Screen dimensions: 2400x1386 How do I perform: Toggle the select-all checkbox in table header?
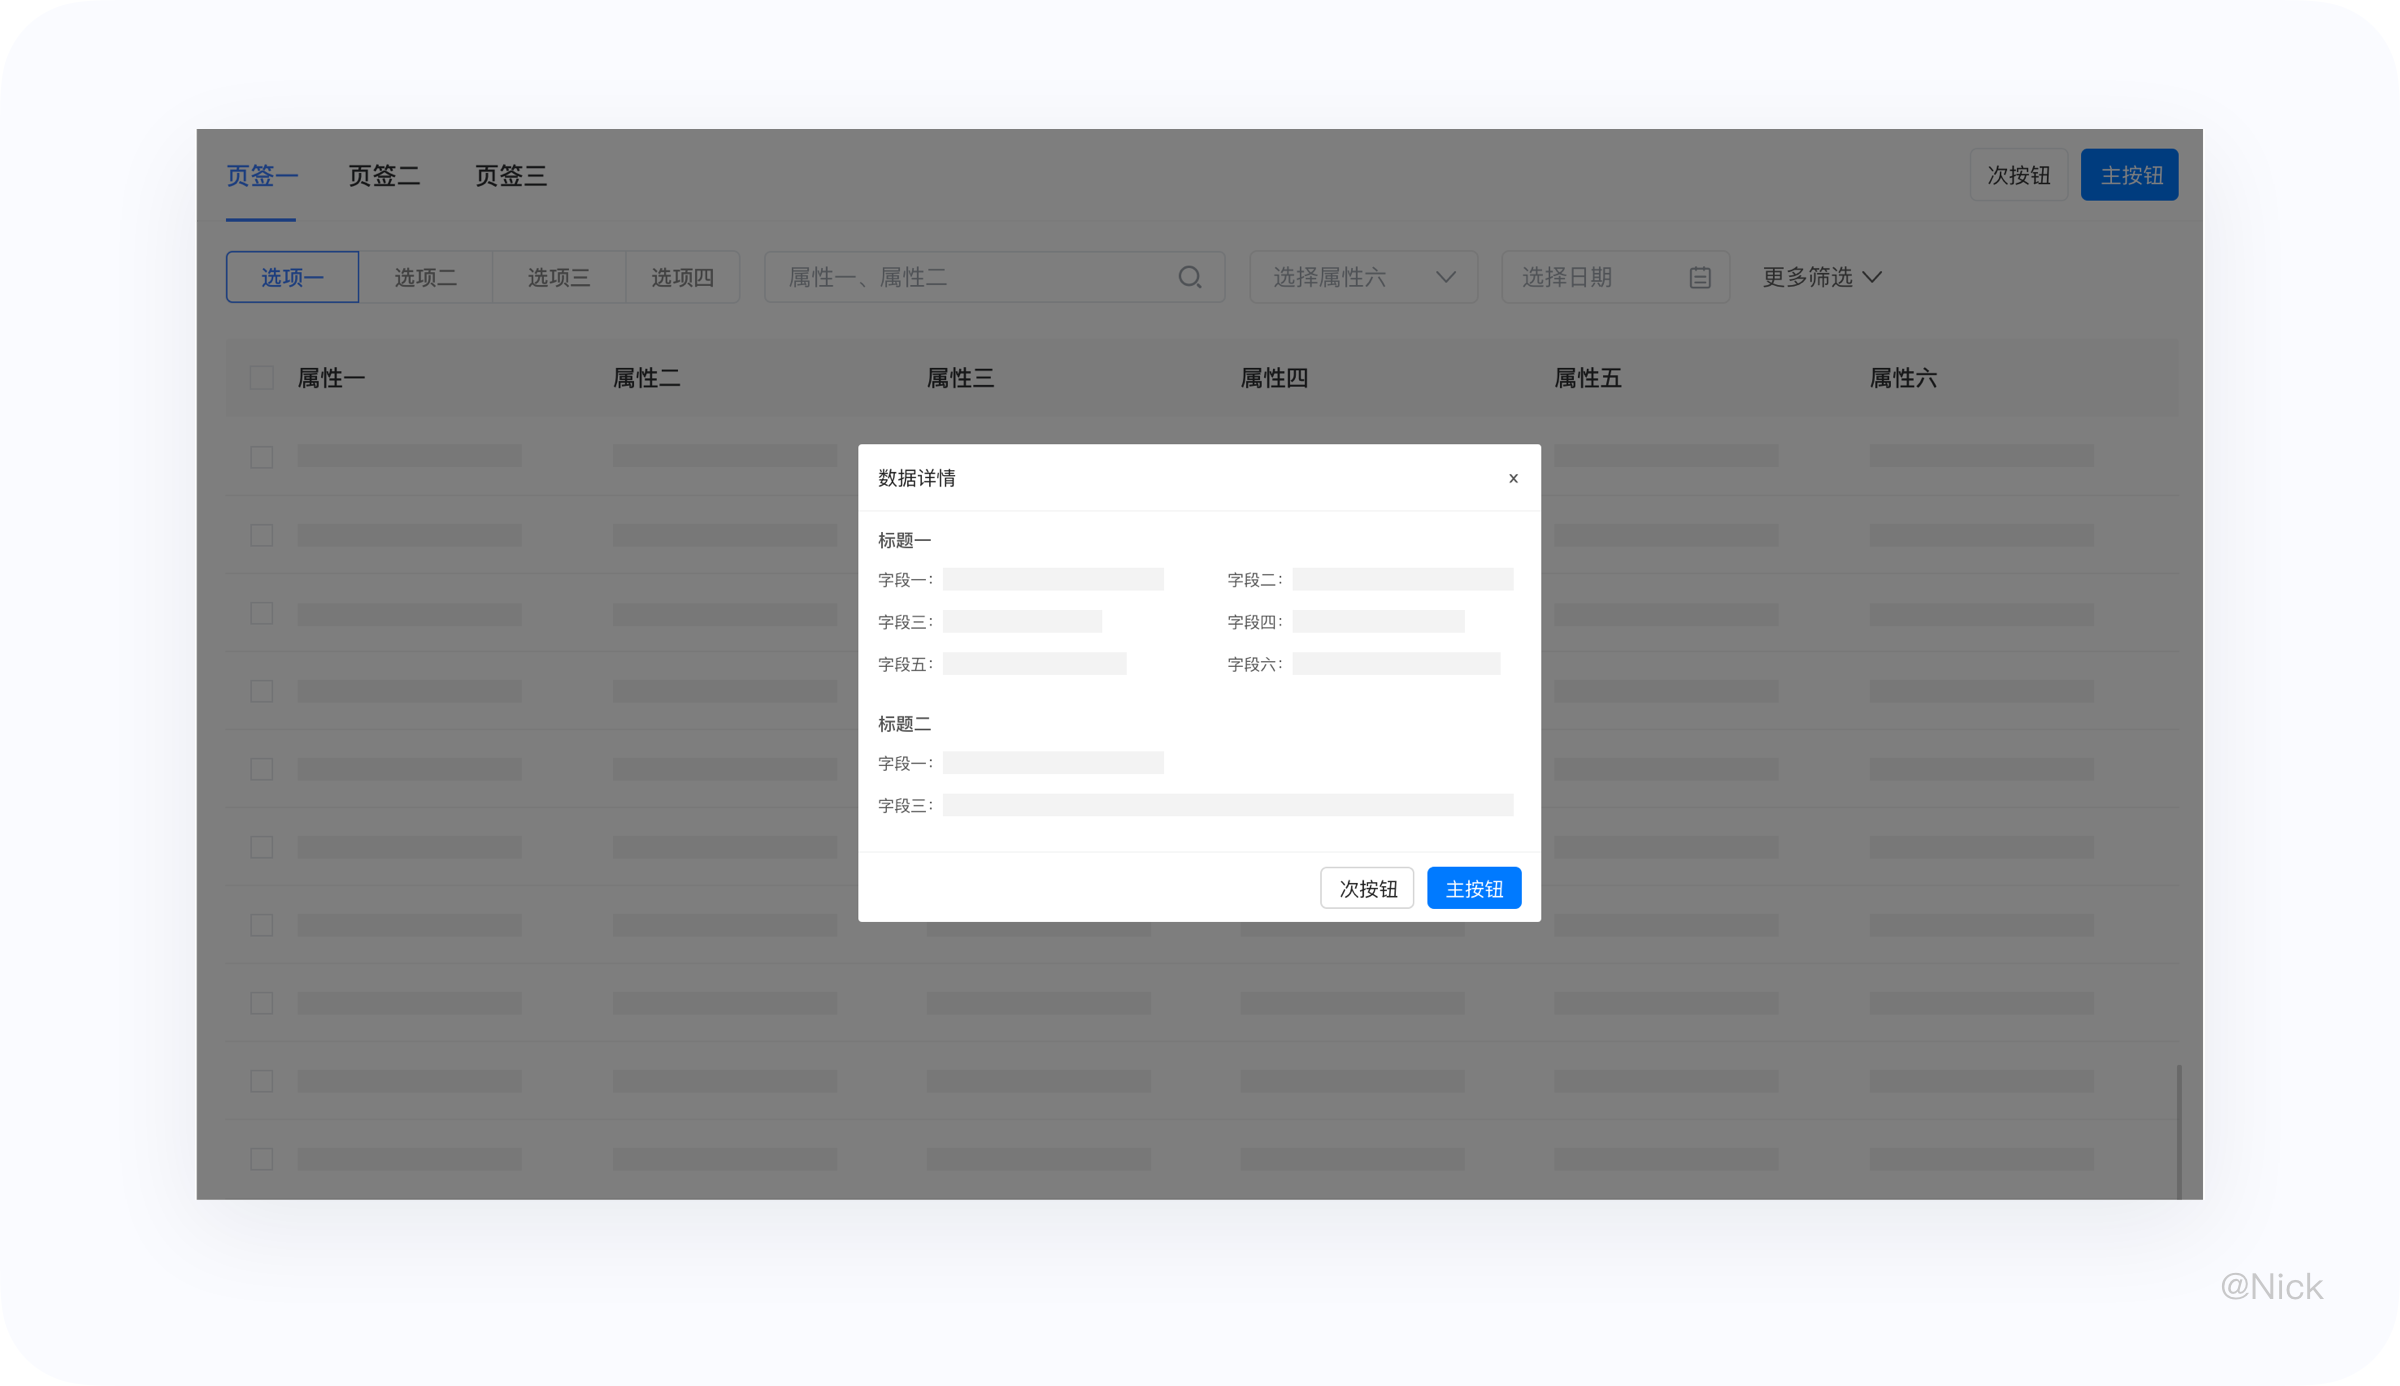(261, 378)
